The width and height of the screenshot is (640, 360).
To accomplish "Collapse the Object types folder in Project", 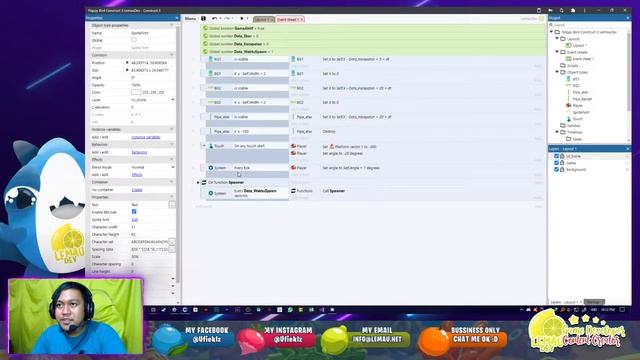I will coord(557,72).
